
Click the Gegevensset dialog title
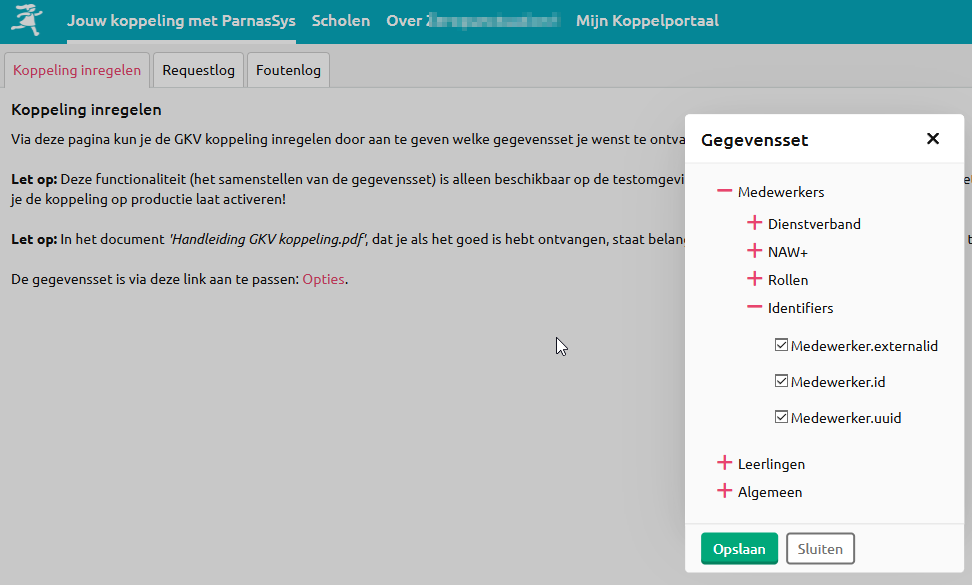click(x=754, y=141)
